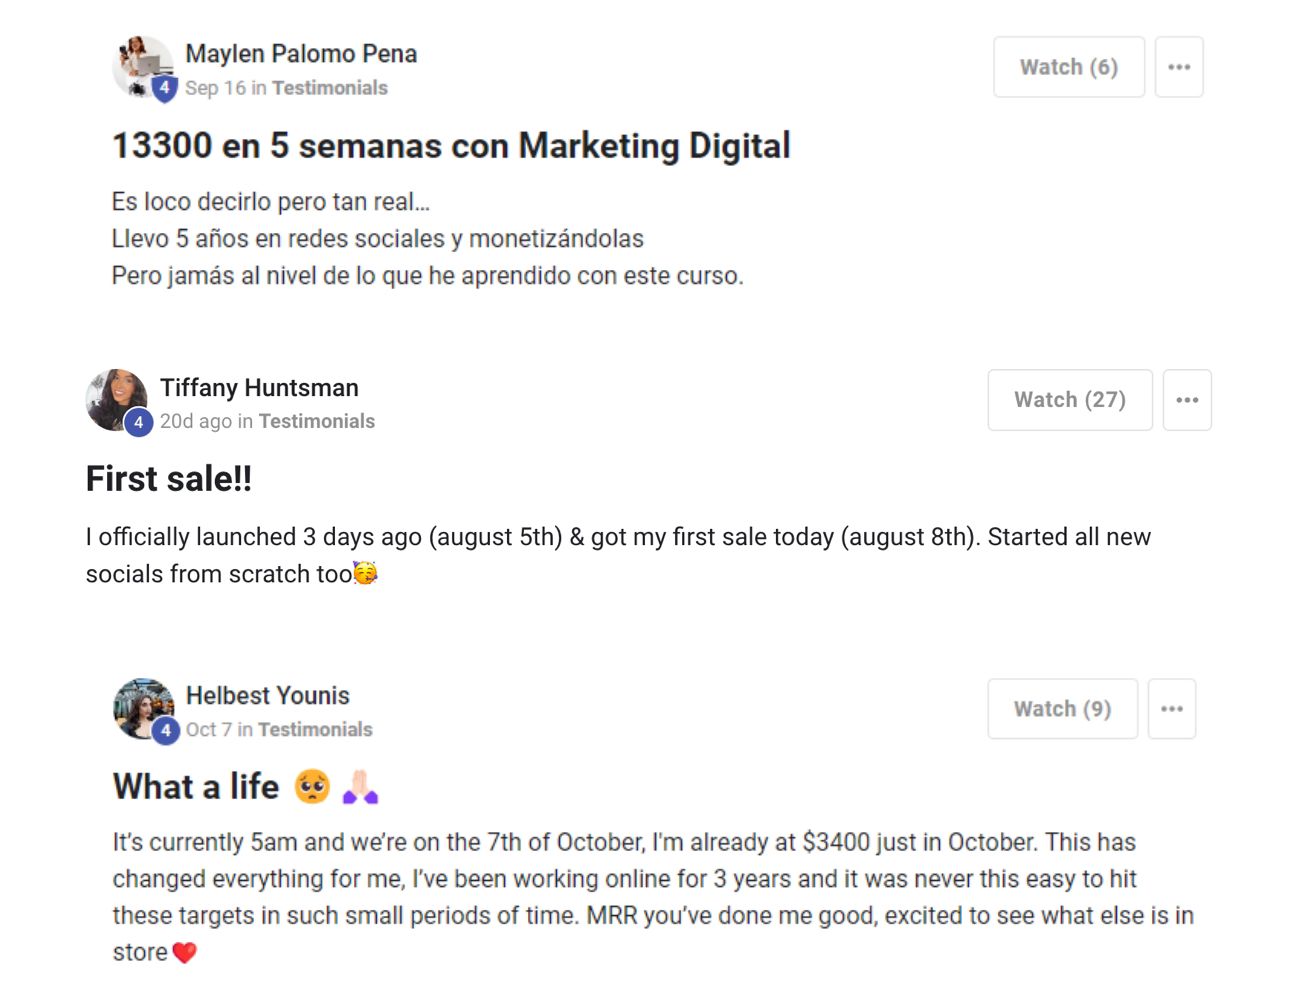
Task: Open three-dot menu on First sale post
Action: 1186,400
